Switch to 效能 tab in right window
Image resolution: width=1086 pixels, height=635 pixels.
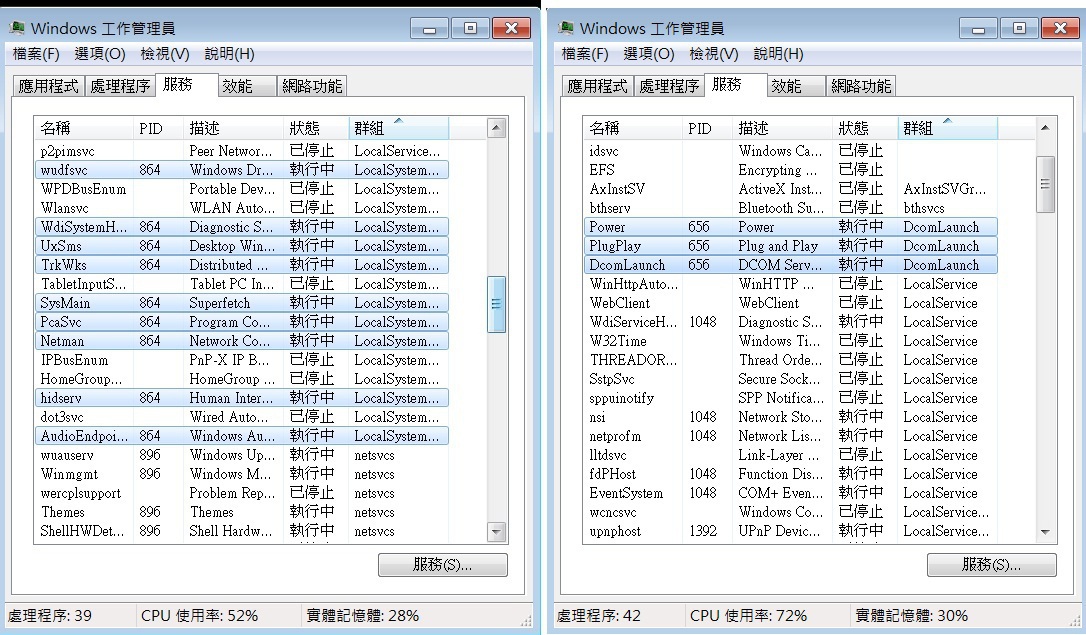pos(796,86)
